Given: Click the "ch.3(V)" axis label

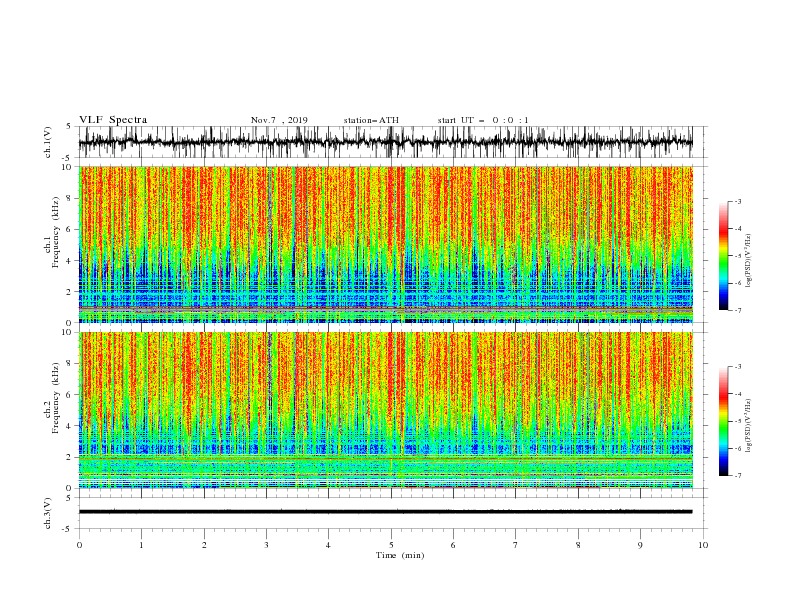Looking at the screenshot, I should click(x=48, y=513).
